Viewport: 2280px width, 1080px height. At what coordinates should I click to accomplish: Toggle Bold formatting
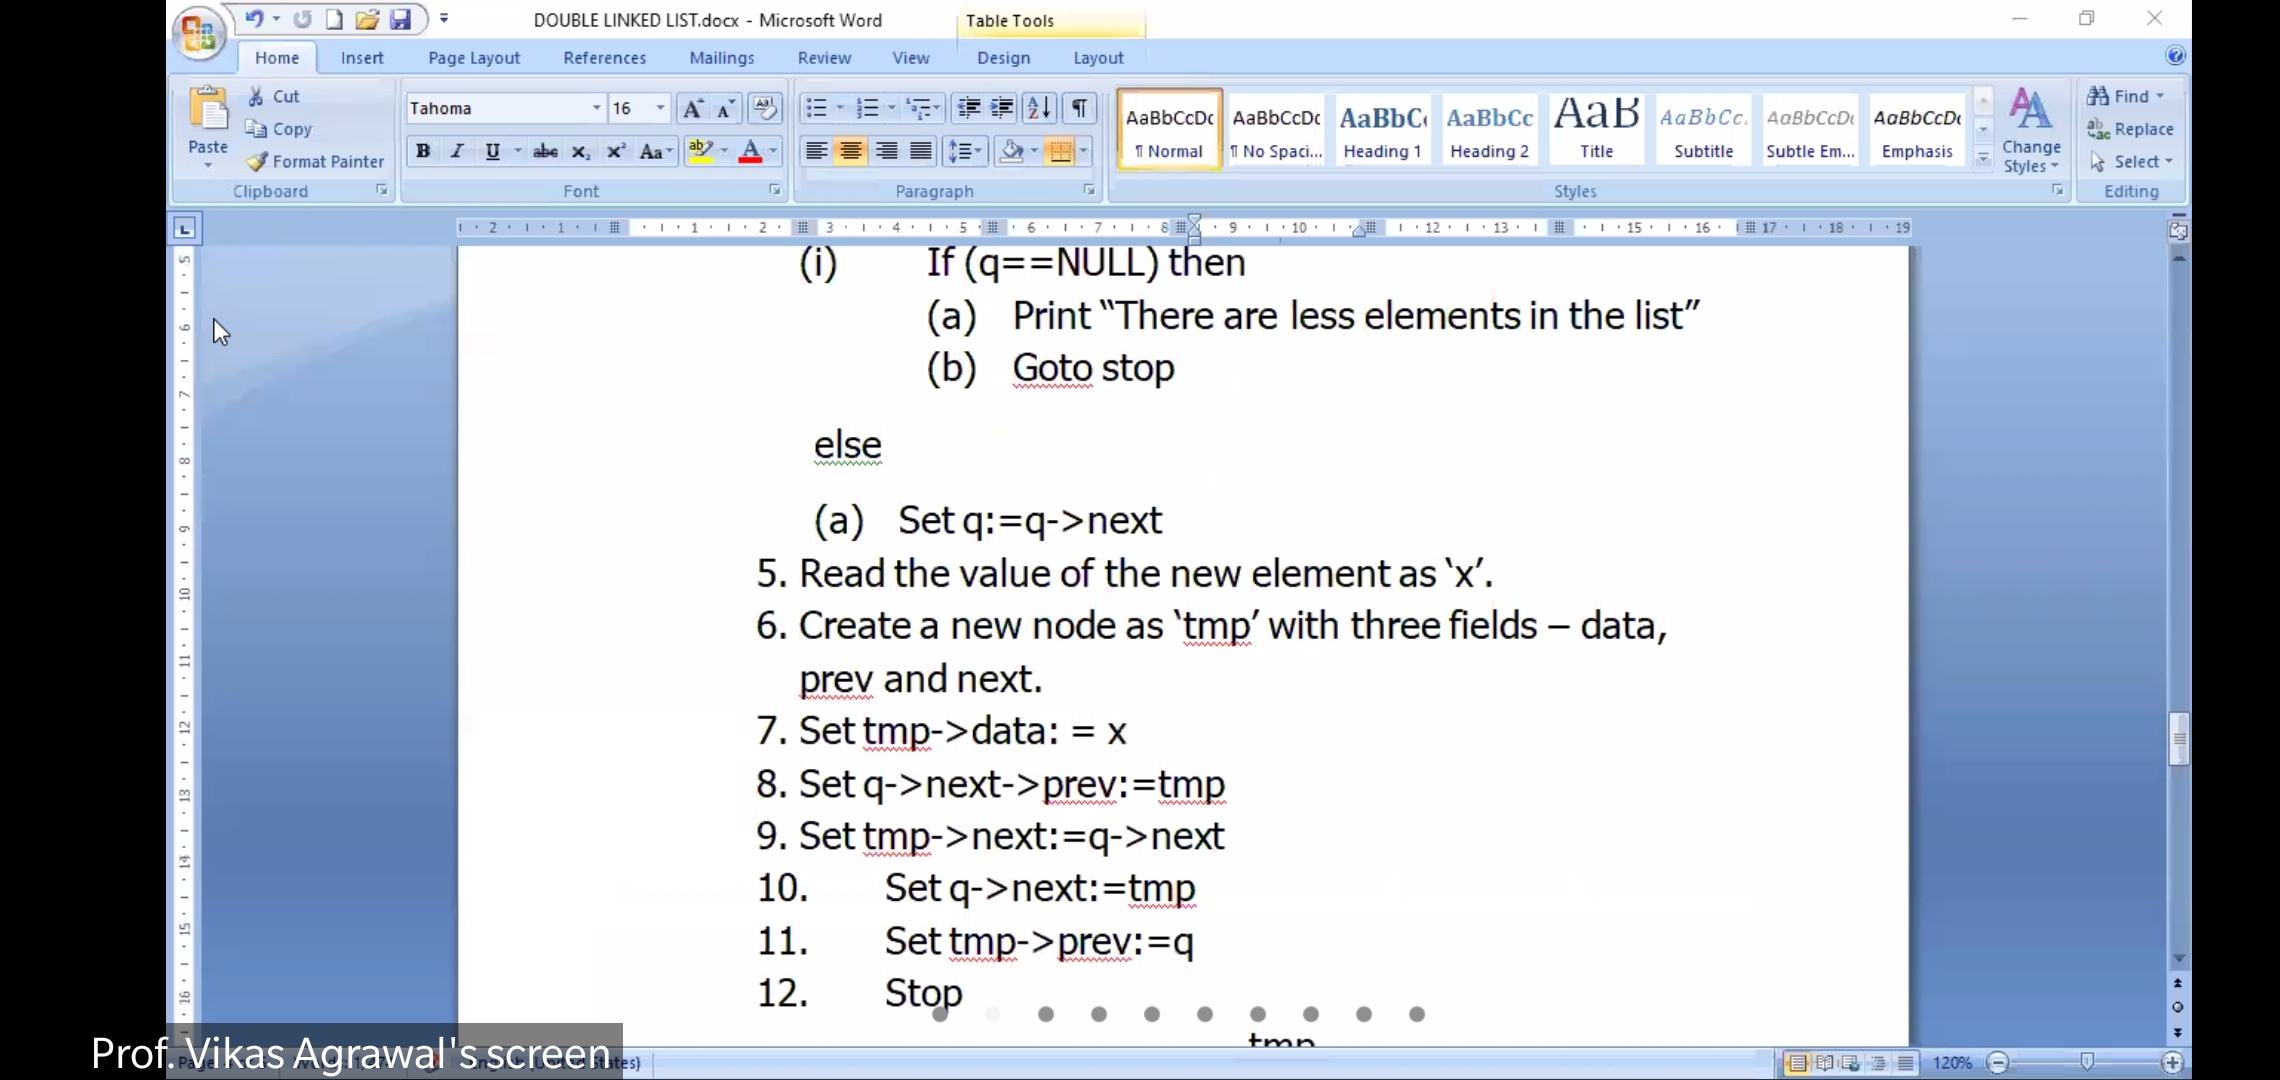(423, 151)
